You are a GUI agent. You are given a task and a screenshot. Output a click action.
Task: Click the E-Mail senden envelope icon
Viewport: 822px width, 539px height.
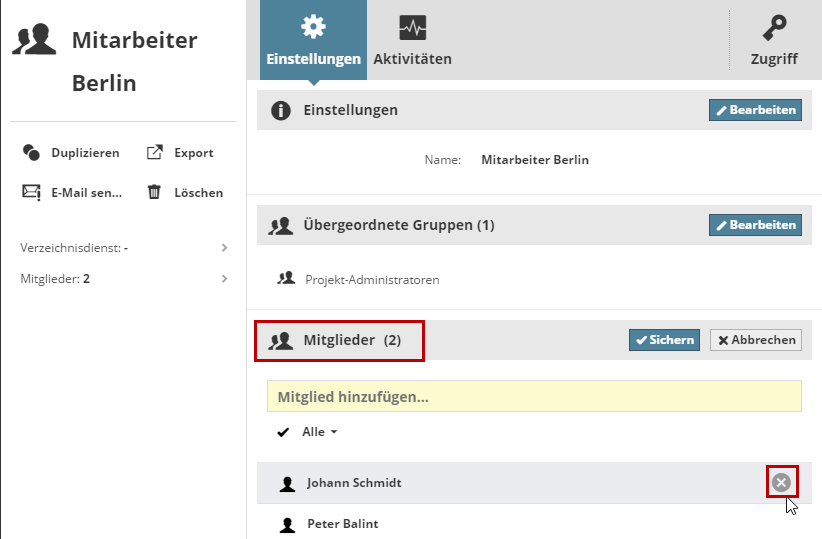(x=31, y=193)
